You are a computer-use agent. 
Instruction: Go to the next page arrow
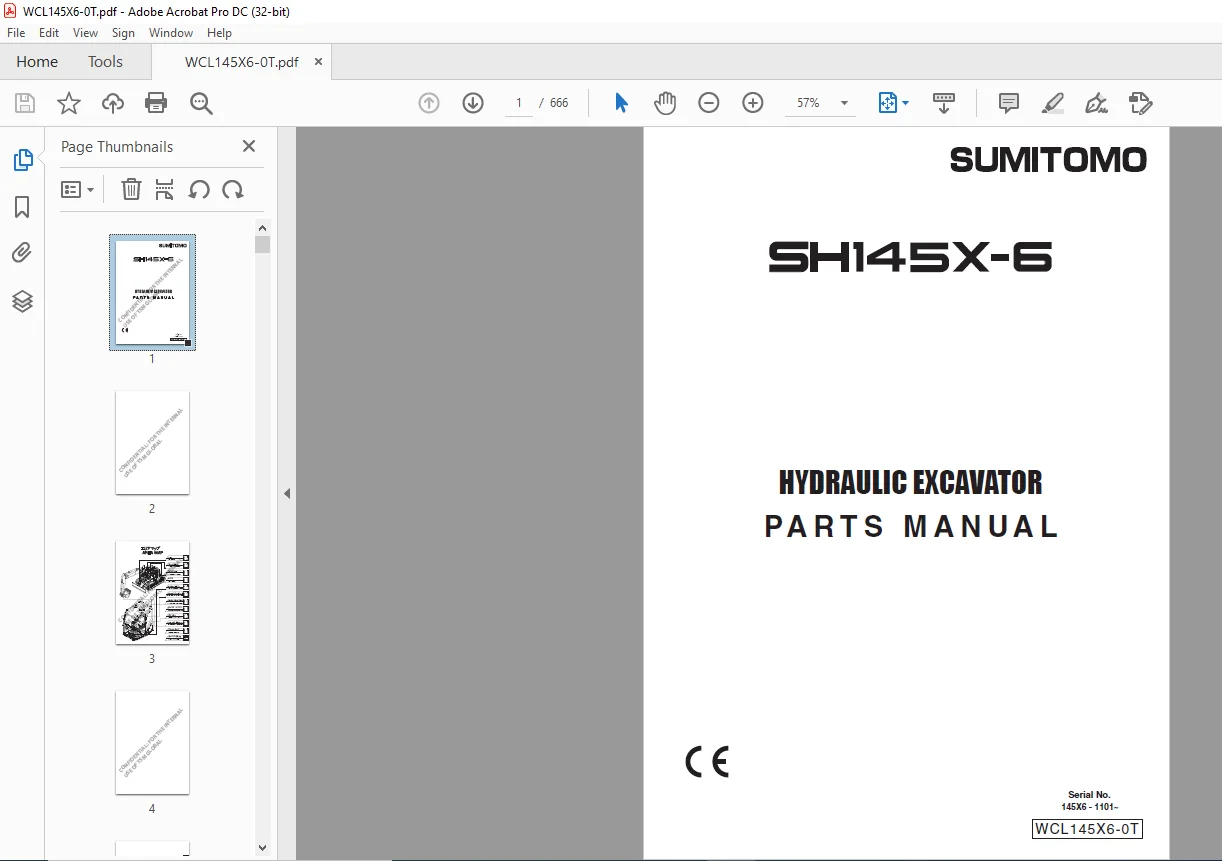(473, 103)
